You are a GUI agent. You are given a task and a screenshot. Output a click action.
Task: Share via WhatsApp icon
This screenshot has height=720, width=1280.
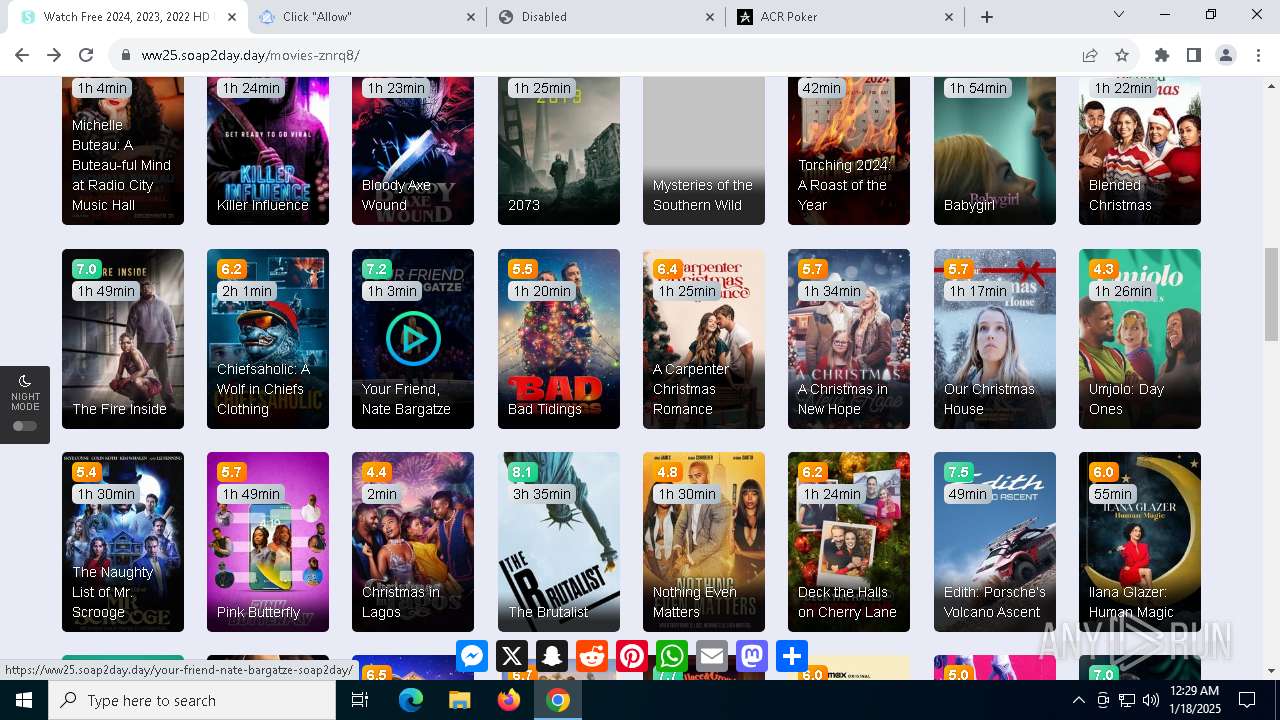pos(672,656)
